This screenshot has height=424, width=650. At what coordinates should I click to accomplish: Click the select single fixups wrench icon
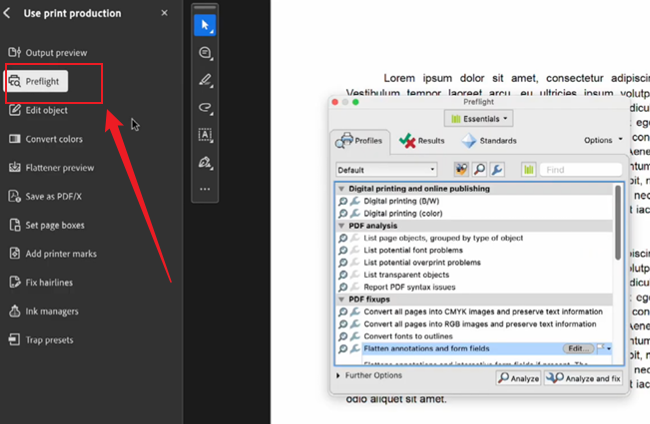(x=497, y=170)
